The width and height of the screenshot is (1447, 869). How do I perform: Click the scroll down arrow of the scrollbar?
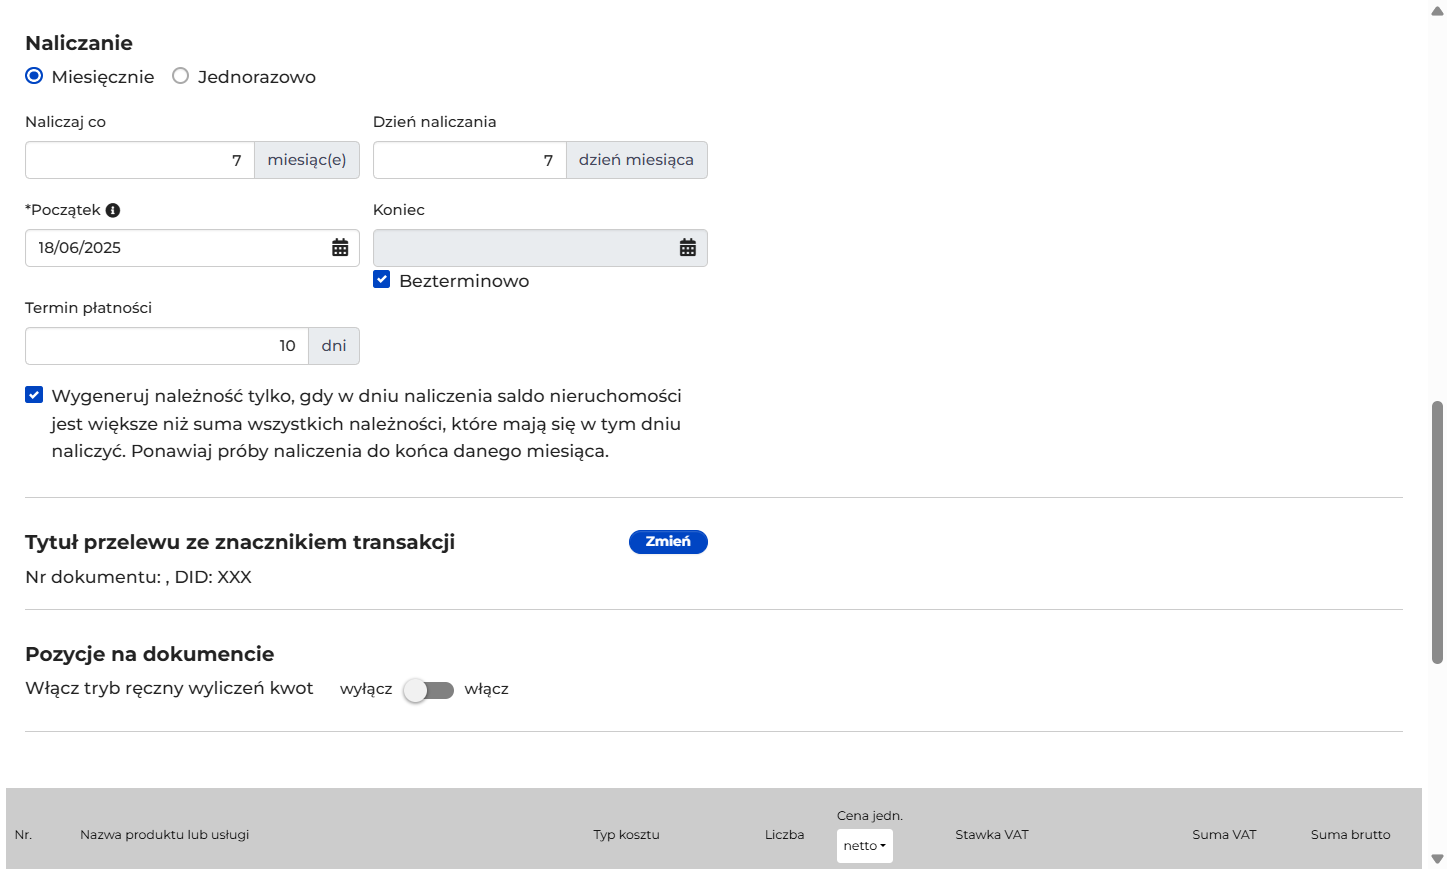click(1437, 858)
